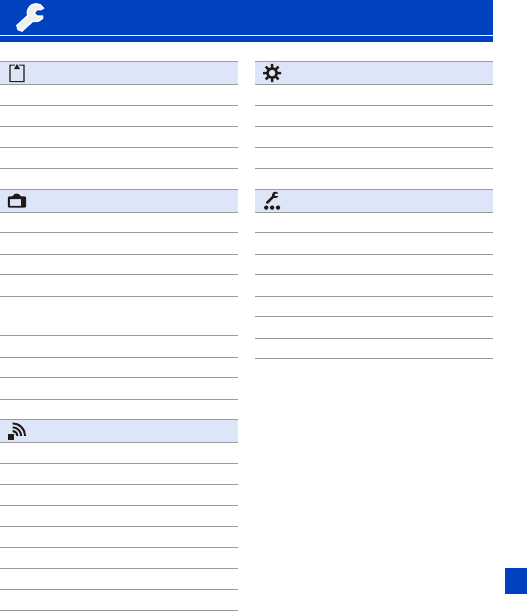Select the wrench with three dots icon

point(272,201)
